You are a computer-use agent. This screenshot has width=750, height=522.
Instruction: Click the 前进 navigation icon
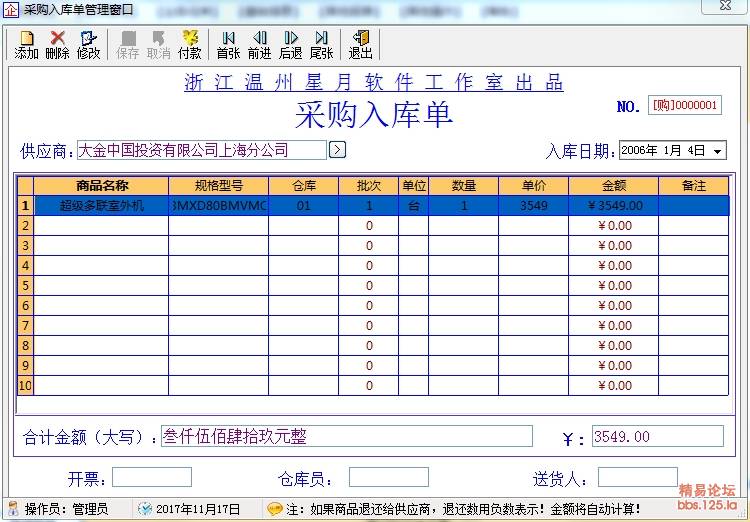259,45
